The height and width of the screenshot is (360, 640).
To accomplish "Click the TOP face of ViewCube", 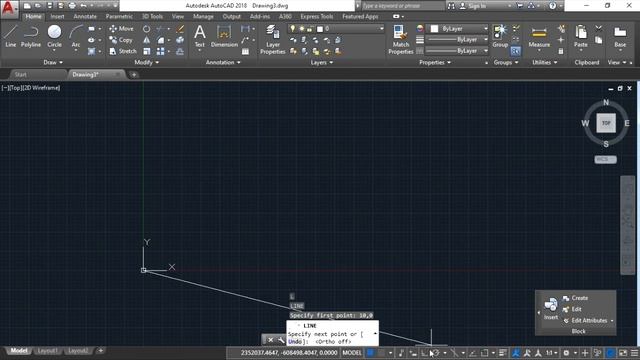I will coord(606,123).
